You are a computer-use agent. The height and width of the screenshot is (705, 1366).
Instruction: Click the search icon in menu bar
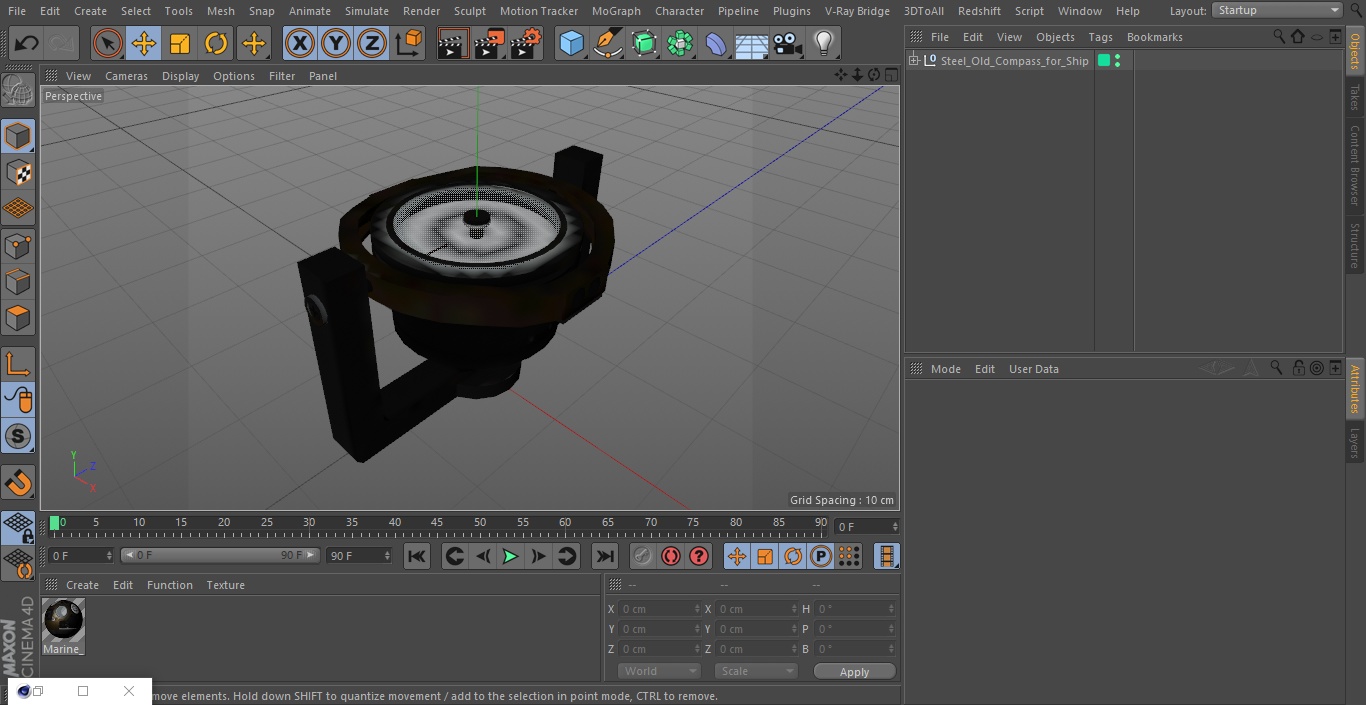click(1355, 11)
